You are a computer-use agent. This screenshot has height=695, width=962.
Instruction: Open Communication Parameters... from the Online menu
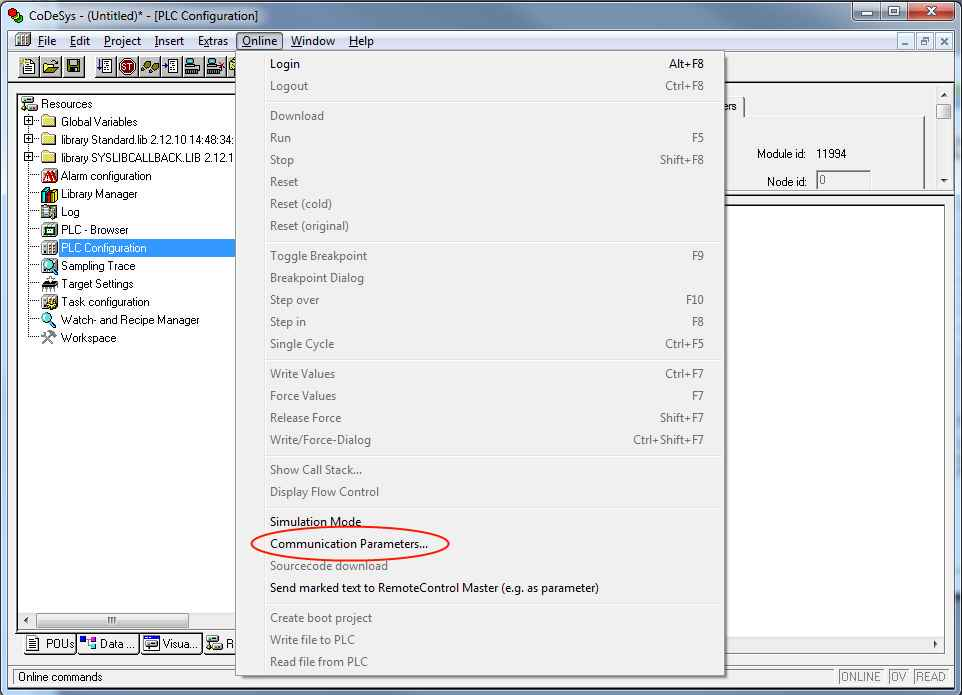(x=480, y=543)
